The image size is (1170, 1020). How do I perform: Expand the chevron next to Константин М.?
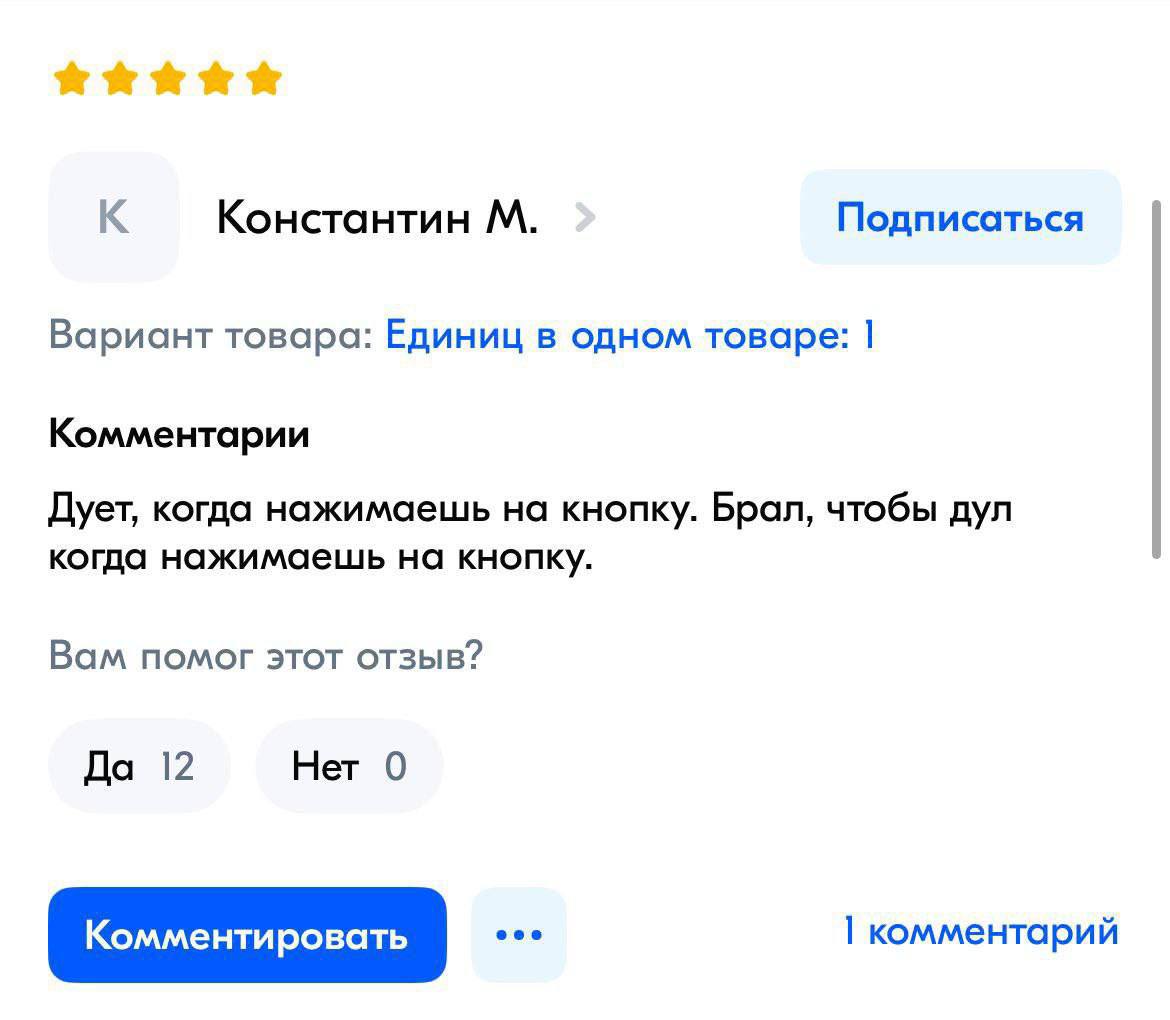click(x=585, y=216)
